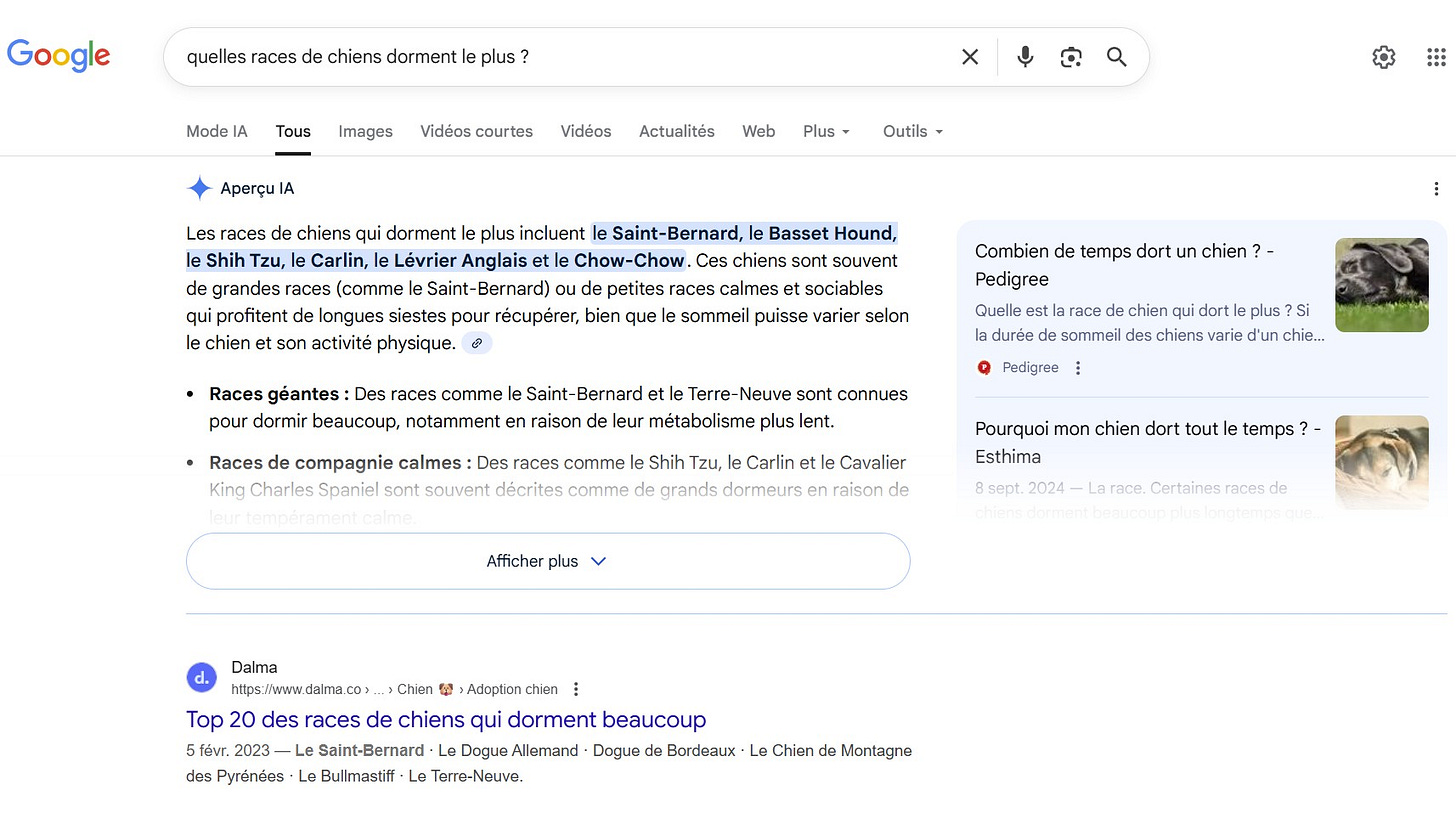Start voice search with microphone icon
The width and height of the screenshot is (1456, 819).
pyautogui.click(x=1025, y=57)
